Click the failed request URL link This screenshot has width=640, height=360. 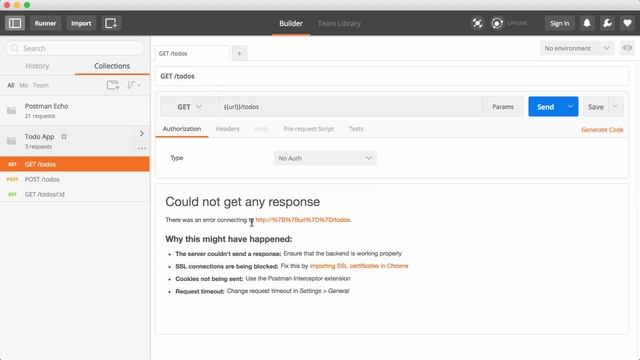click(303, 220)
